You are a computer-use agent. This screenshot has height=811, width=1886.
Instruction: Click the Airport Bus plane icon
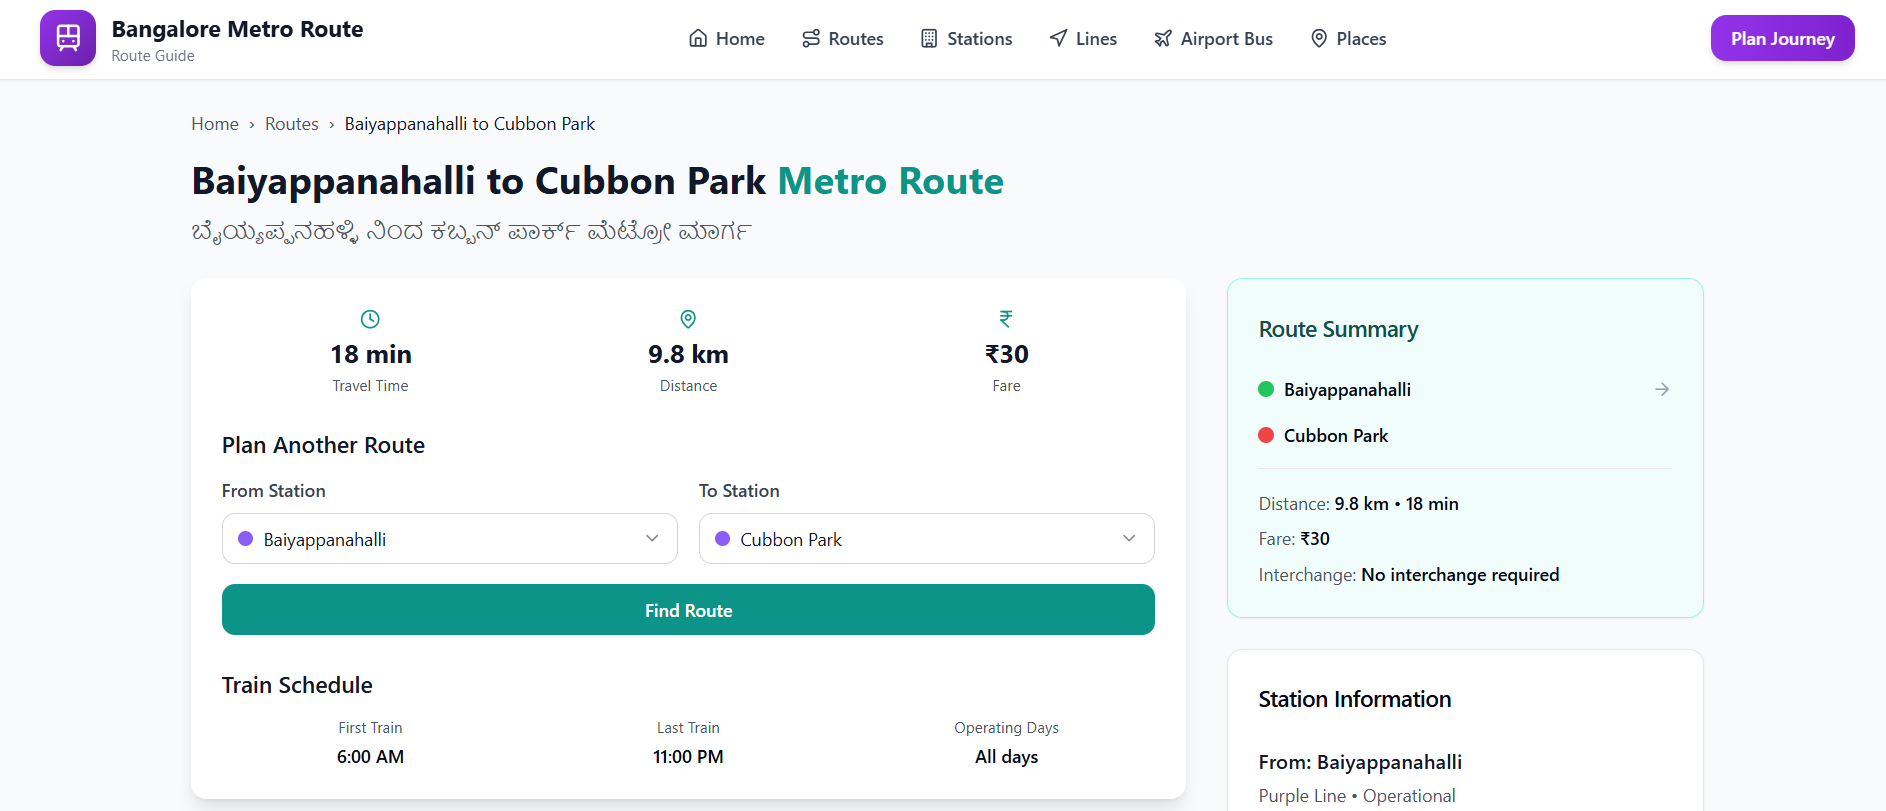click(x=1163, y=39)
